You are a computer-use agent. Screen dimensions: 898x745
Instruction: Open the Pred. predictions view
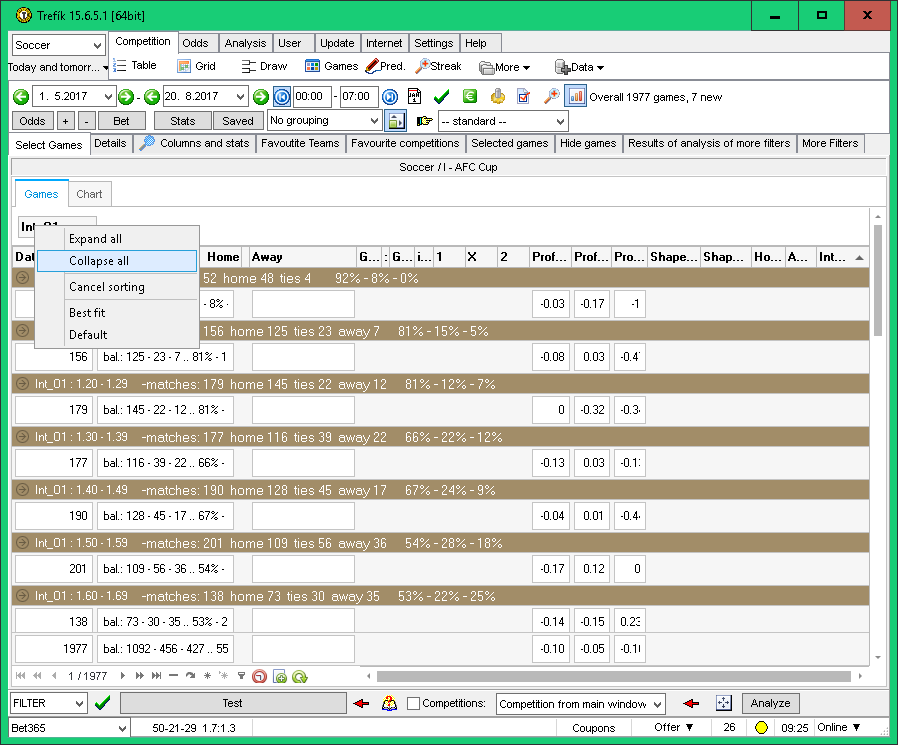point(385,66)
